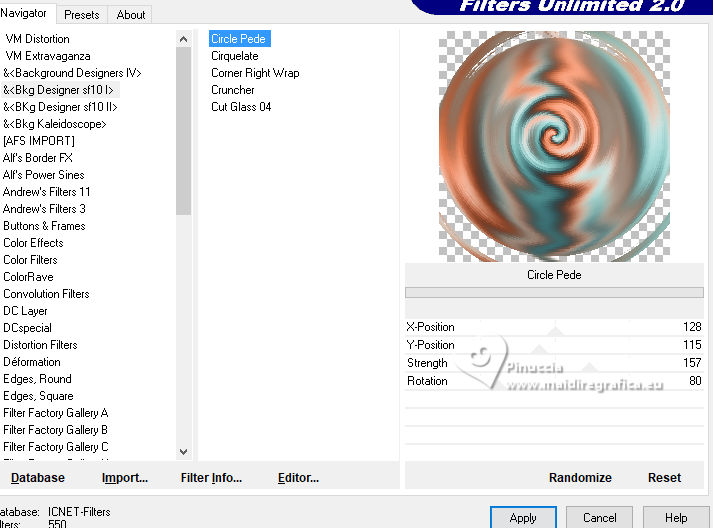Viewport: 713px width, 528px height.
Task: Select Filter Factory Gallery A category
Action: (x=55, y=413)
